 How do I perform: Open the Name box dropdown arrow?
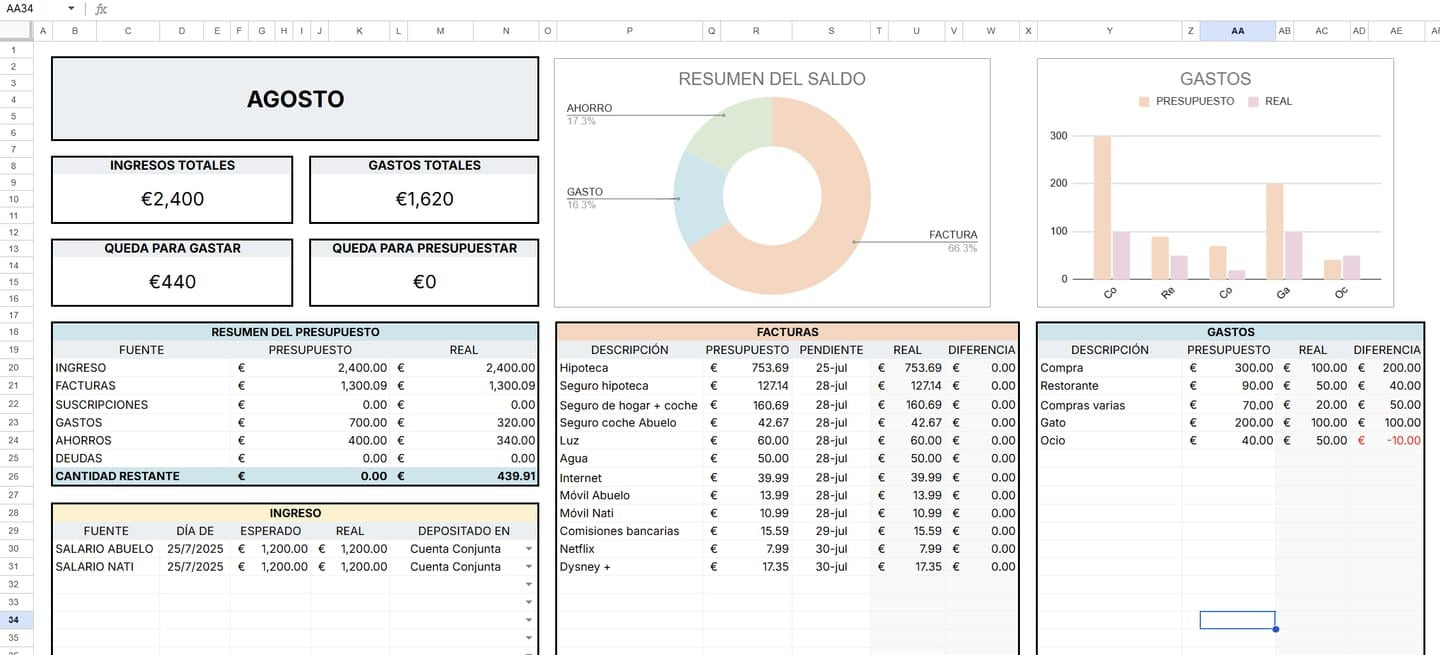click(71, 9)
